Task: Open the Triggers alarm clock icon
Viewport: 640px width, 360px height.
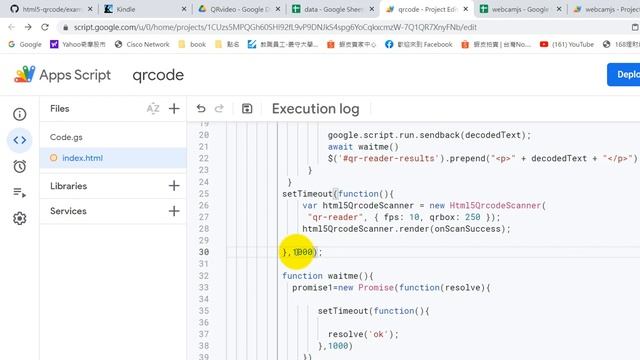Action: tap(20, 167)
